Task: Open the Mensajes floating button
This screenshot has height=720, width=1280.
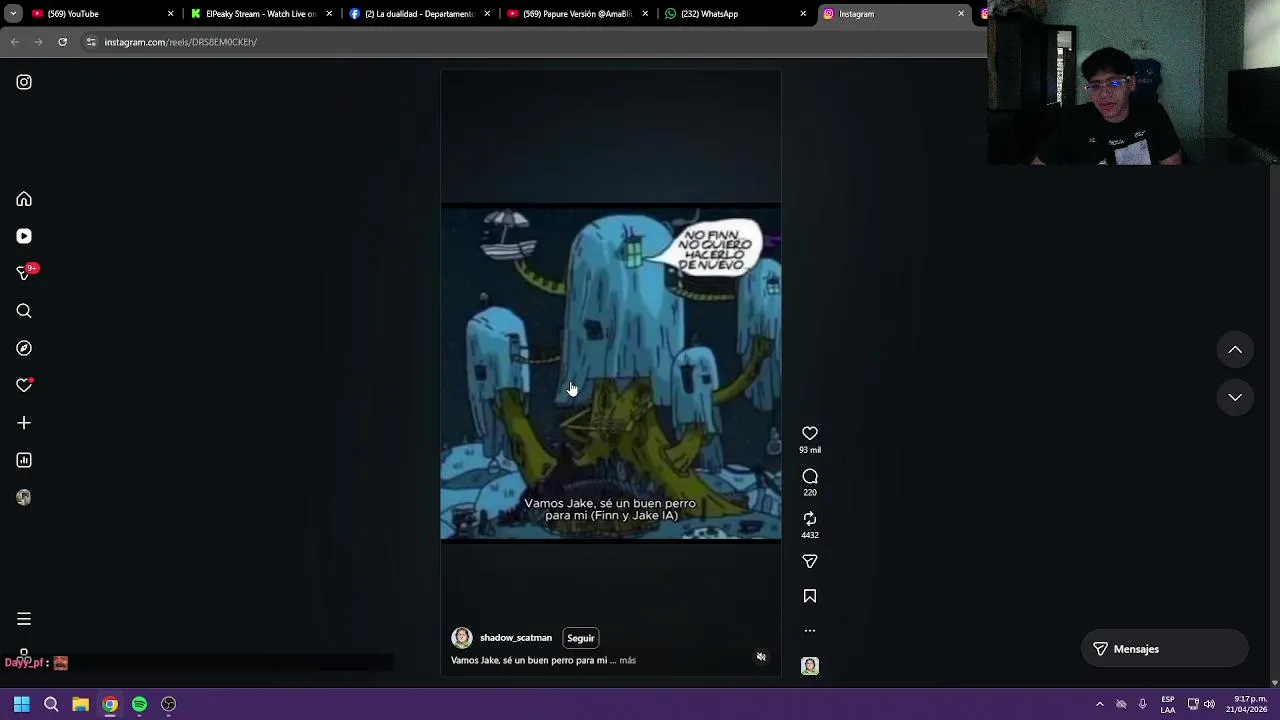Action: pos(1165,649)
